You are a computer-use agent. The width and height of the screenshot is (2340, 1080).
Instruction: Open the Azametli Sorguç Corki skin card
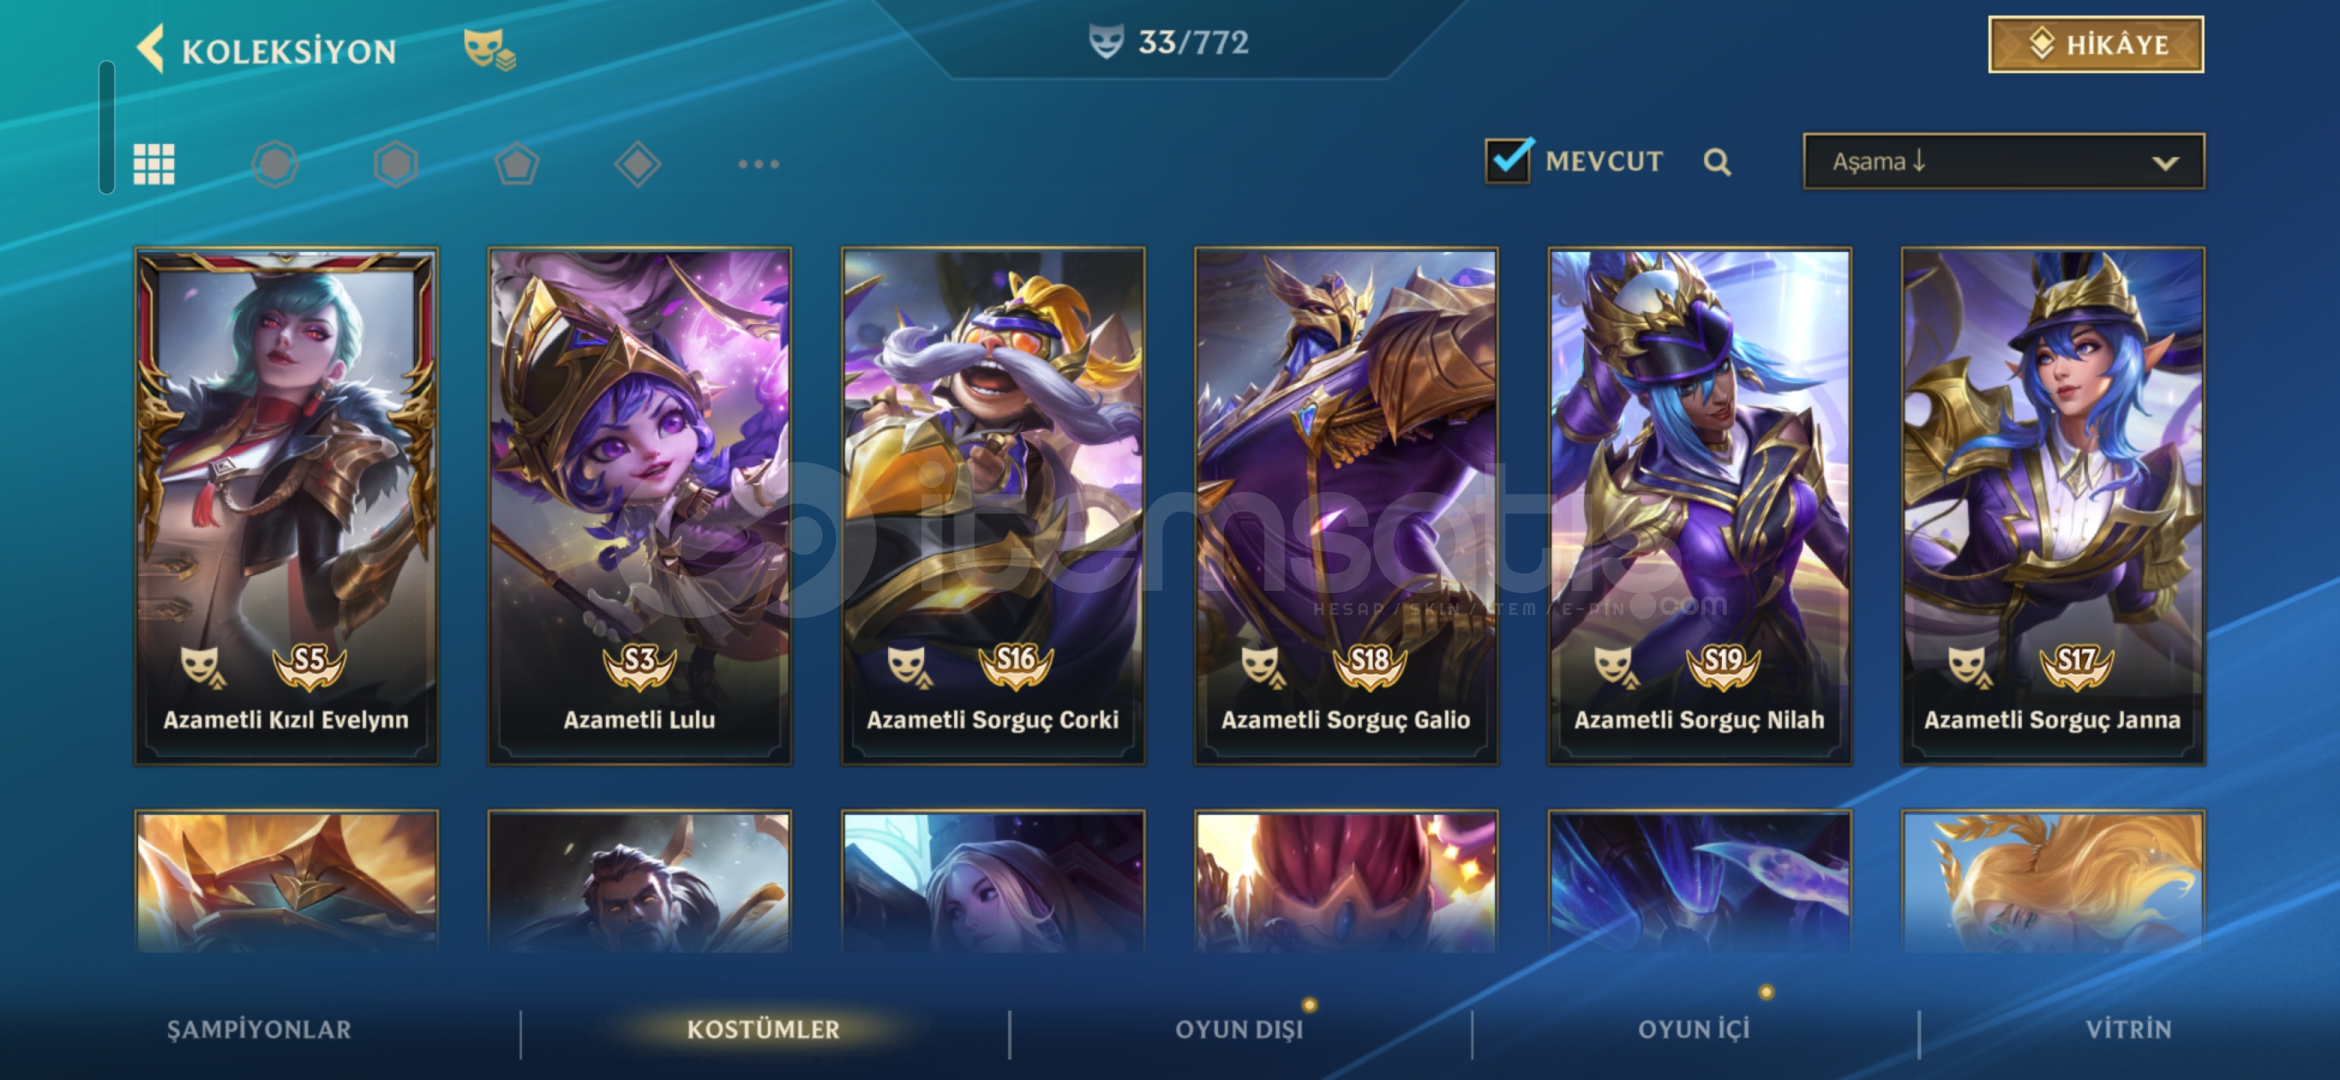993,506
